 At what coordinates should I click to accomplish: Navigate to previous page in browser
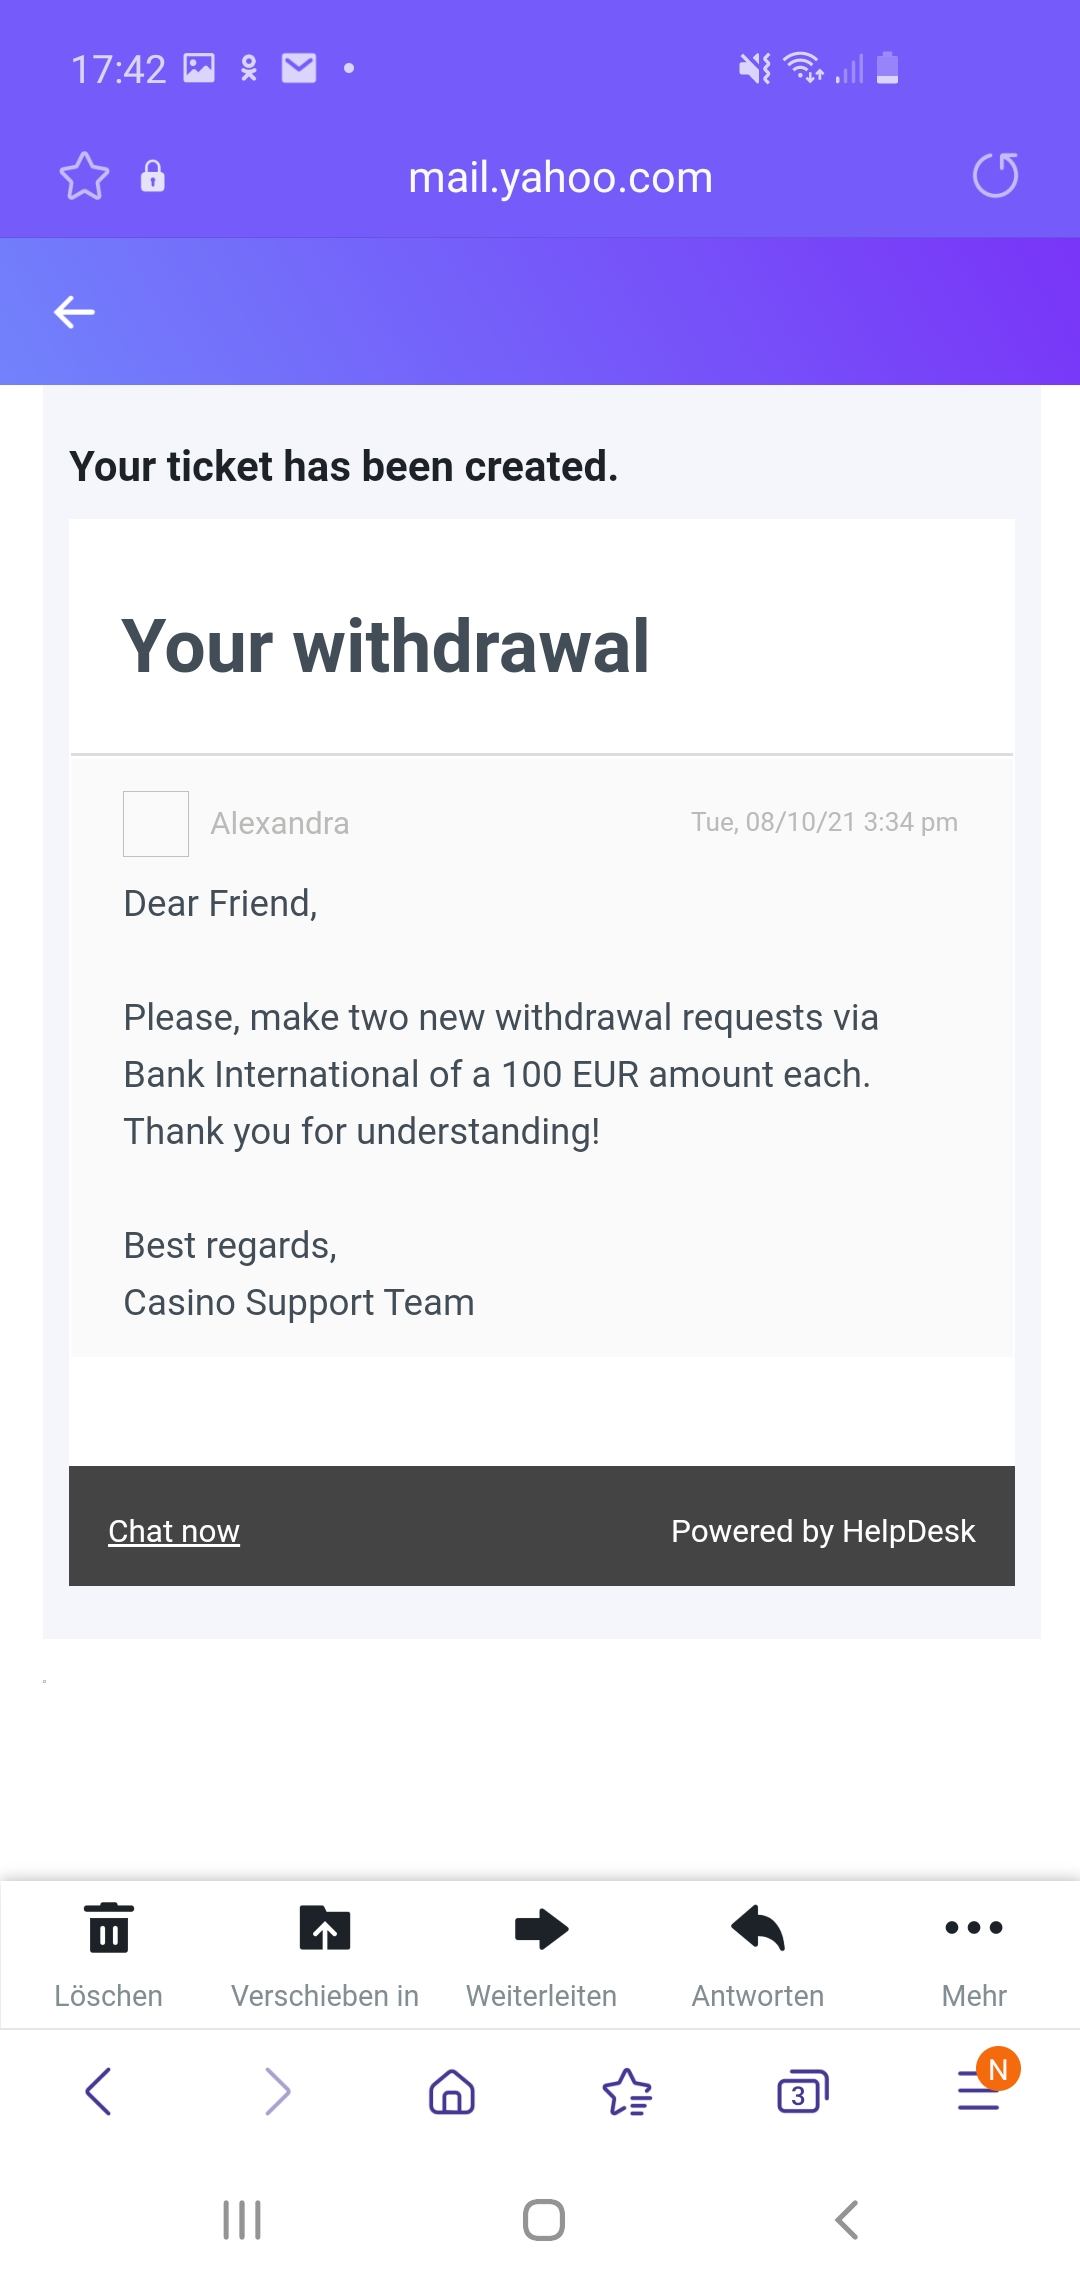[x=99, y=2091]
